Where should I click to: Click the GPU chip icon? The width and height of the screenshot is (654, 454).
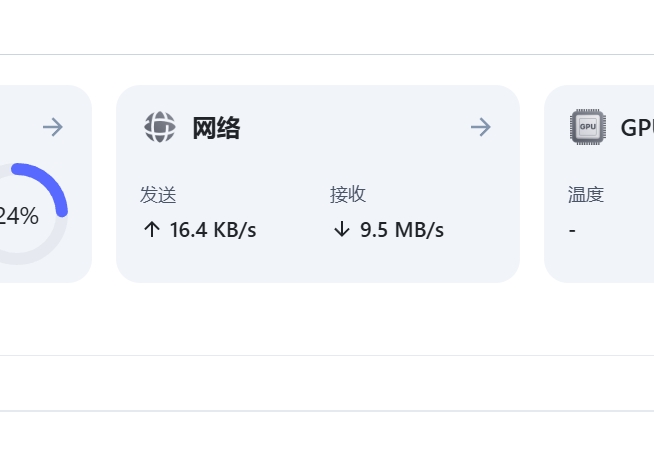point(588,127)
